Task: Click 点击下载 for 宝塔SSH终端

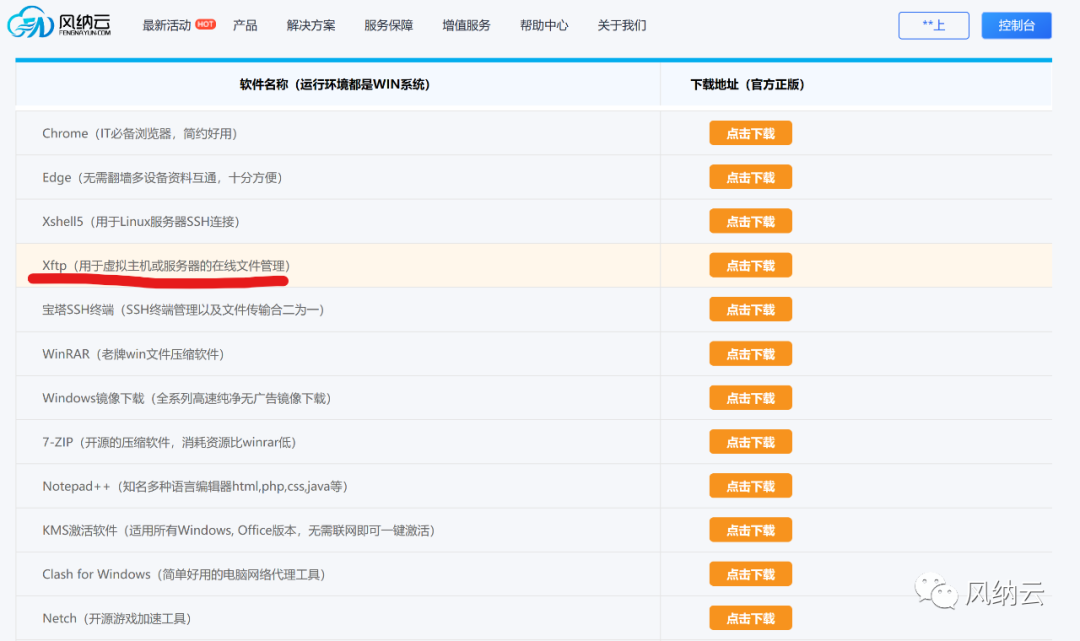Action: tap(751, 309)
